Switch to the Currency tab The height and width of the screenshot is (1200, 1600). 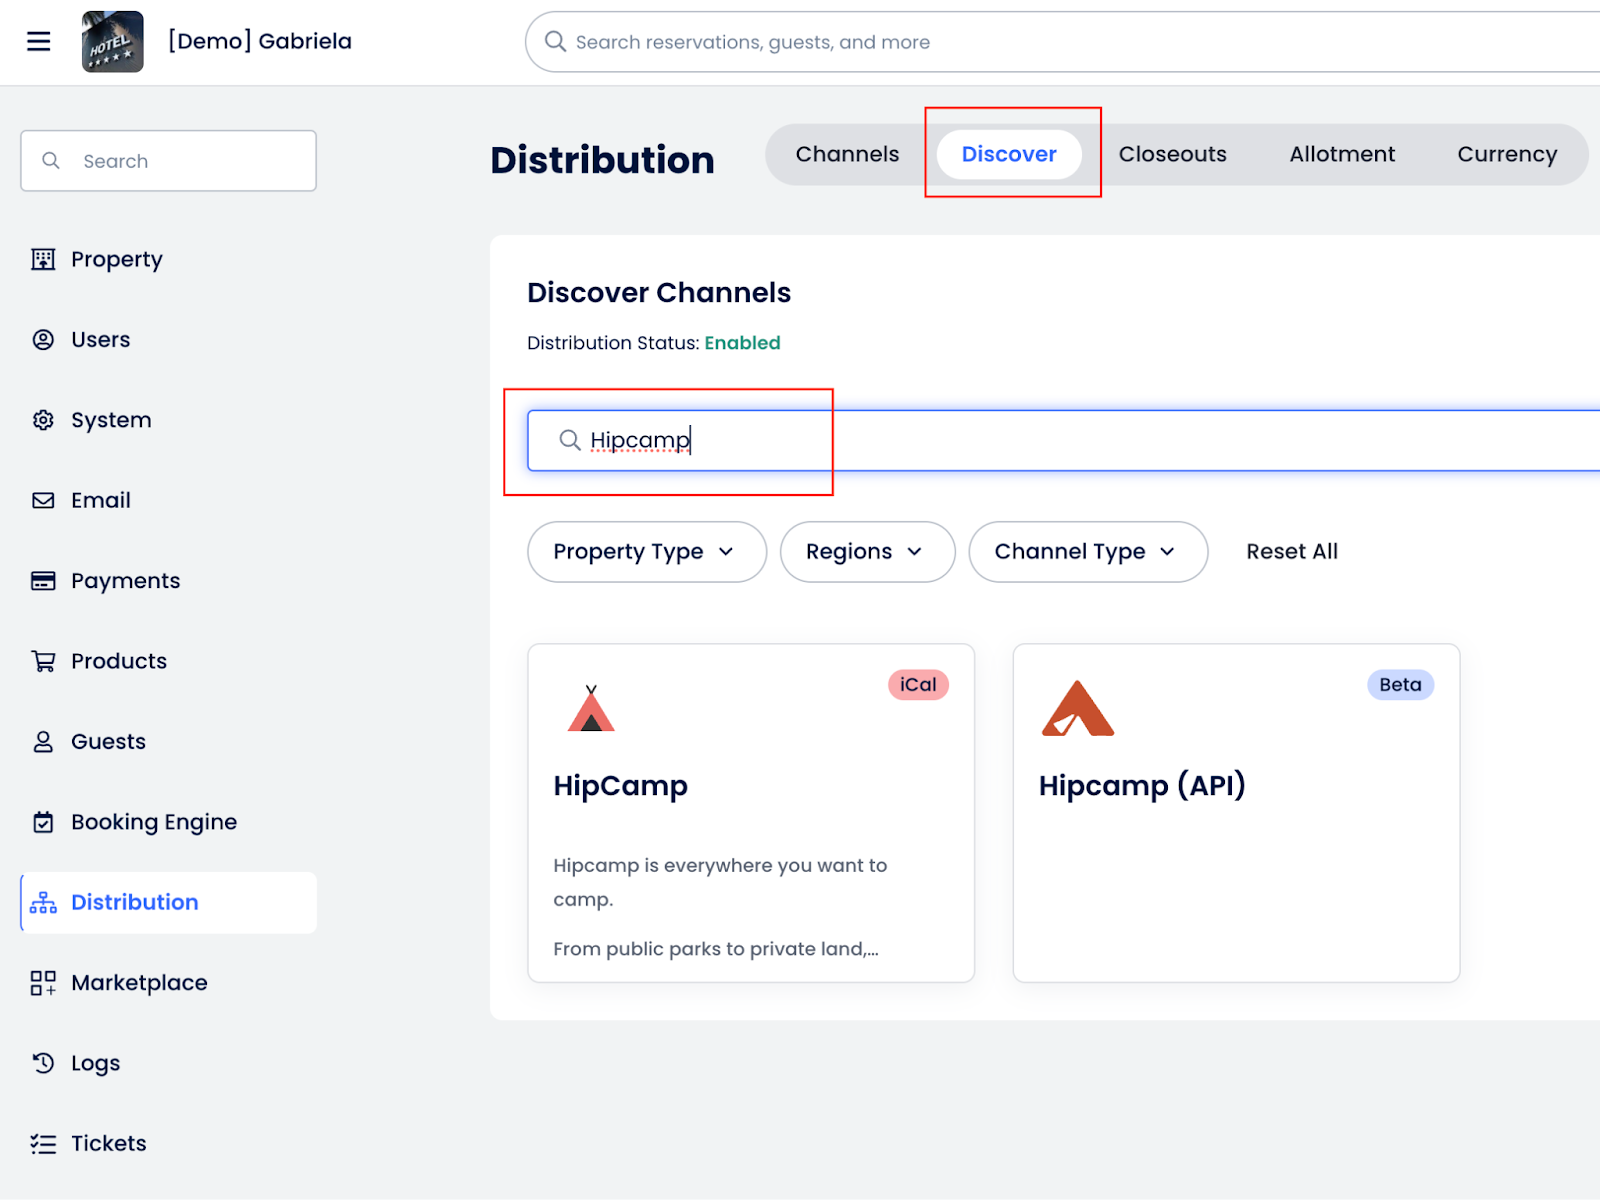point(1507,154)
